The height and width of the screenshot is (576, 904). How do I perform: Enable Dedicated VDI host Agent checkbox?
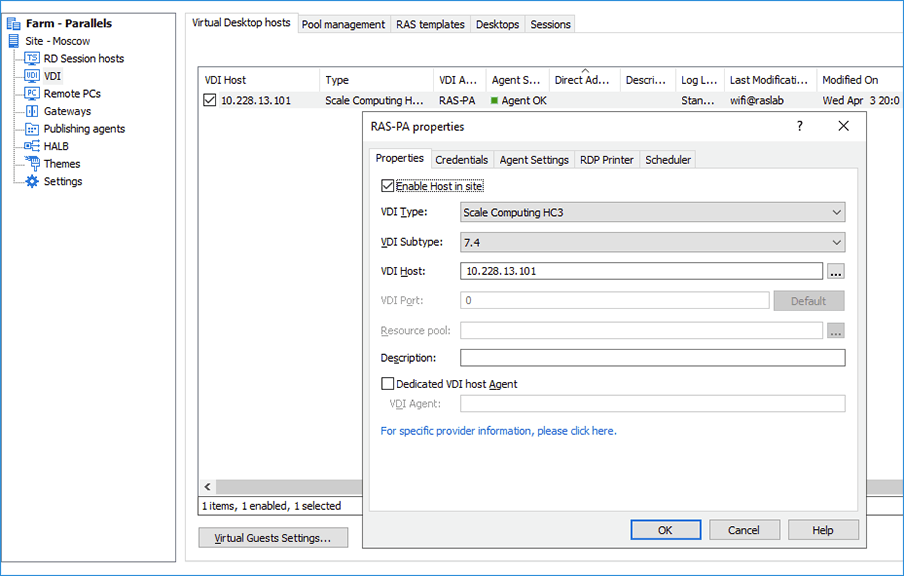pos(387,383)
